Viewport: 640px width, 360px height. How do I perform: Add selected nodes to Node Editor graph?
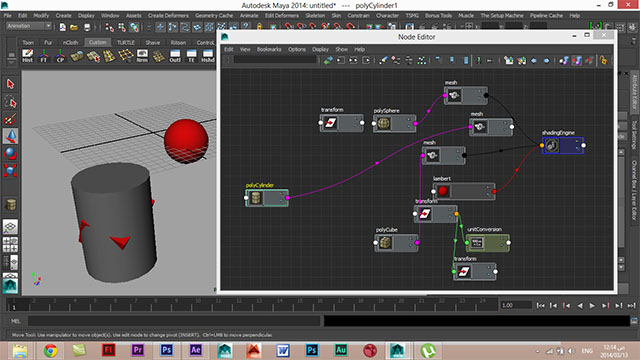pos(396,60)
